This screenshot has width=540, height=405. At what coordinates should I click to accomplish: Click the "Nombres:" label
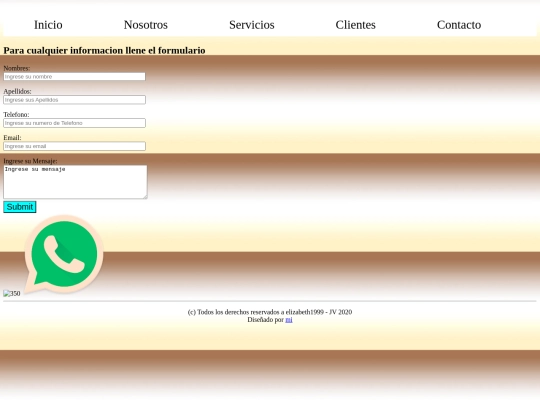[x=17, y=68]
